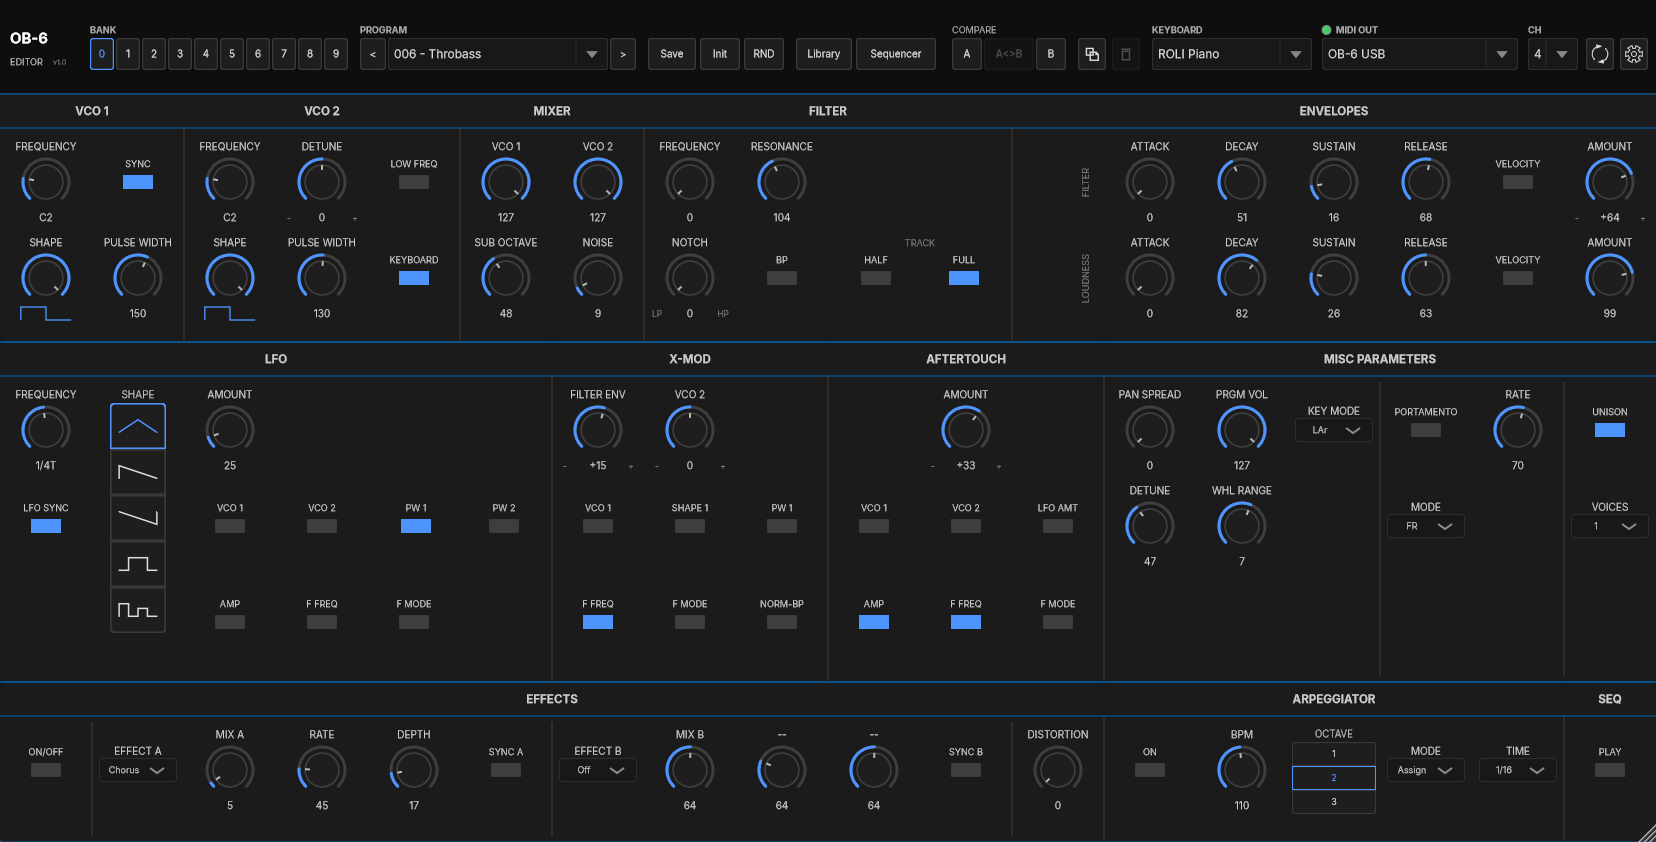Go to the previous program arrow
Viewport: 1656px width, 842px height.
[x=373, y=54]
